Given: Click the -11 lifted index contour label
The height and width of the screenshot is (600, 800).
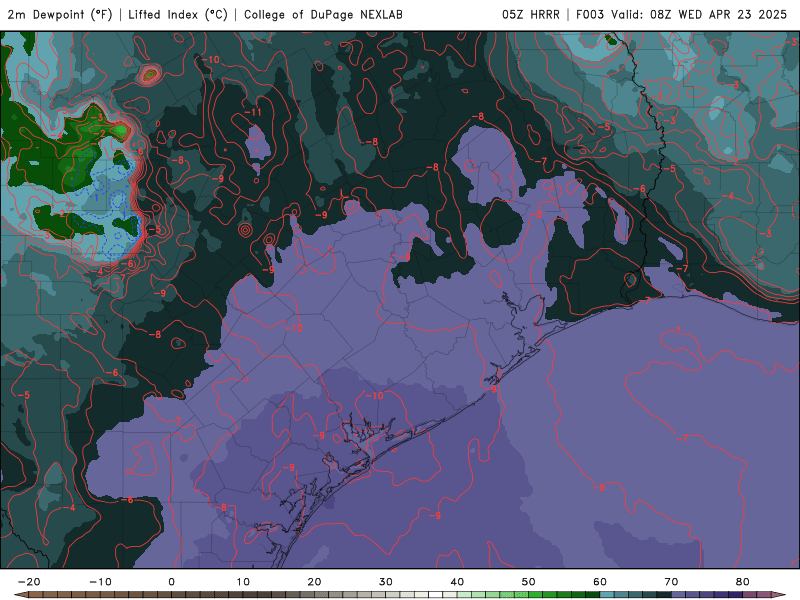Looking at the screenshot, I should click(x=253, y=112).
